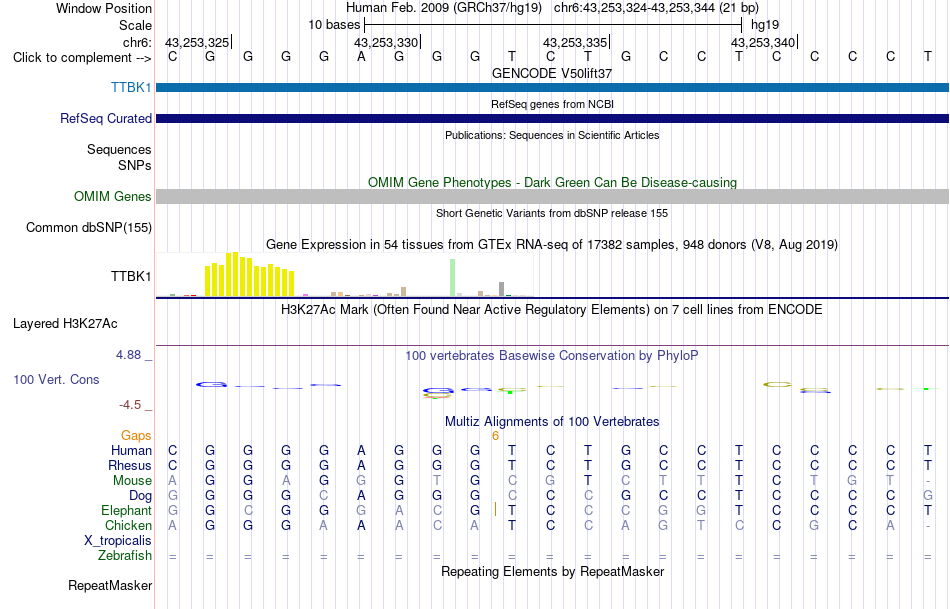Click the dark navy RefSeq Curated bar

[x=552, y=118]
